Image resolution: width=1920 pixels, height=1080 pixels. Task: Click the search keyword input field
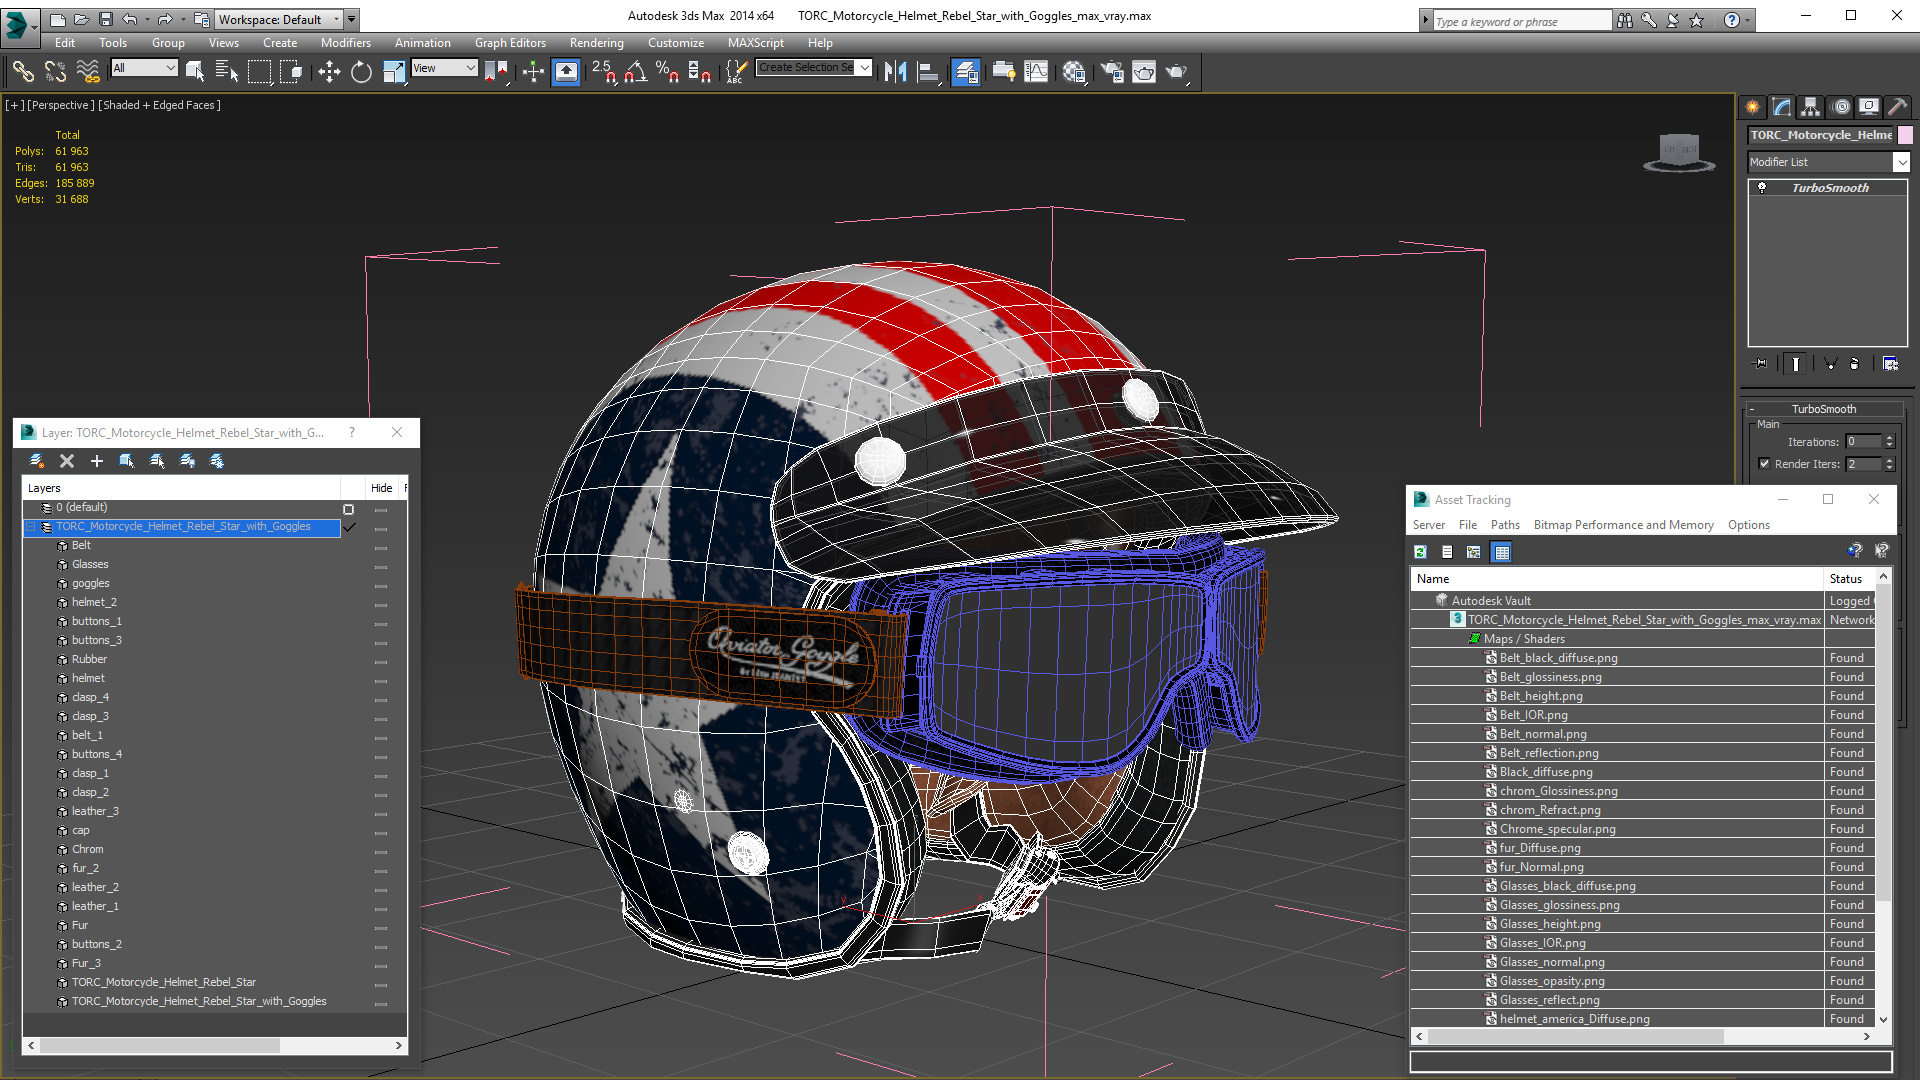pos(1522,21)
